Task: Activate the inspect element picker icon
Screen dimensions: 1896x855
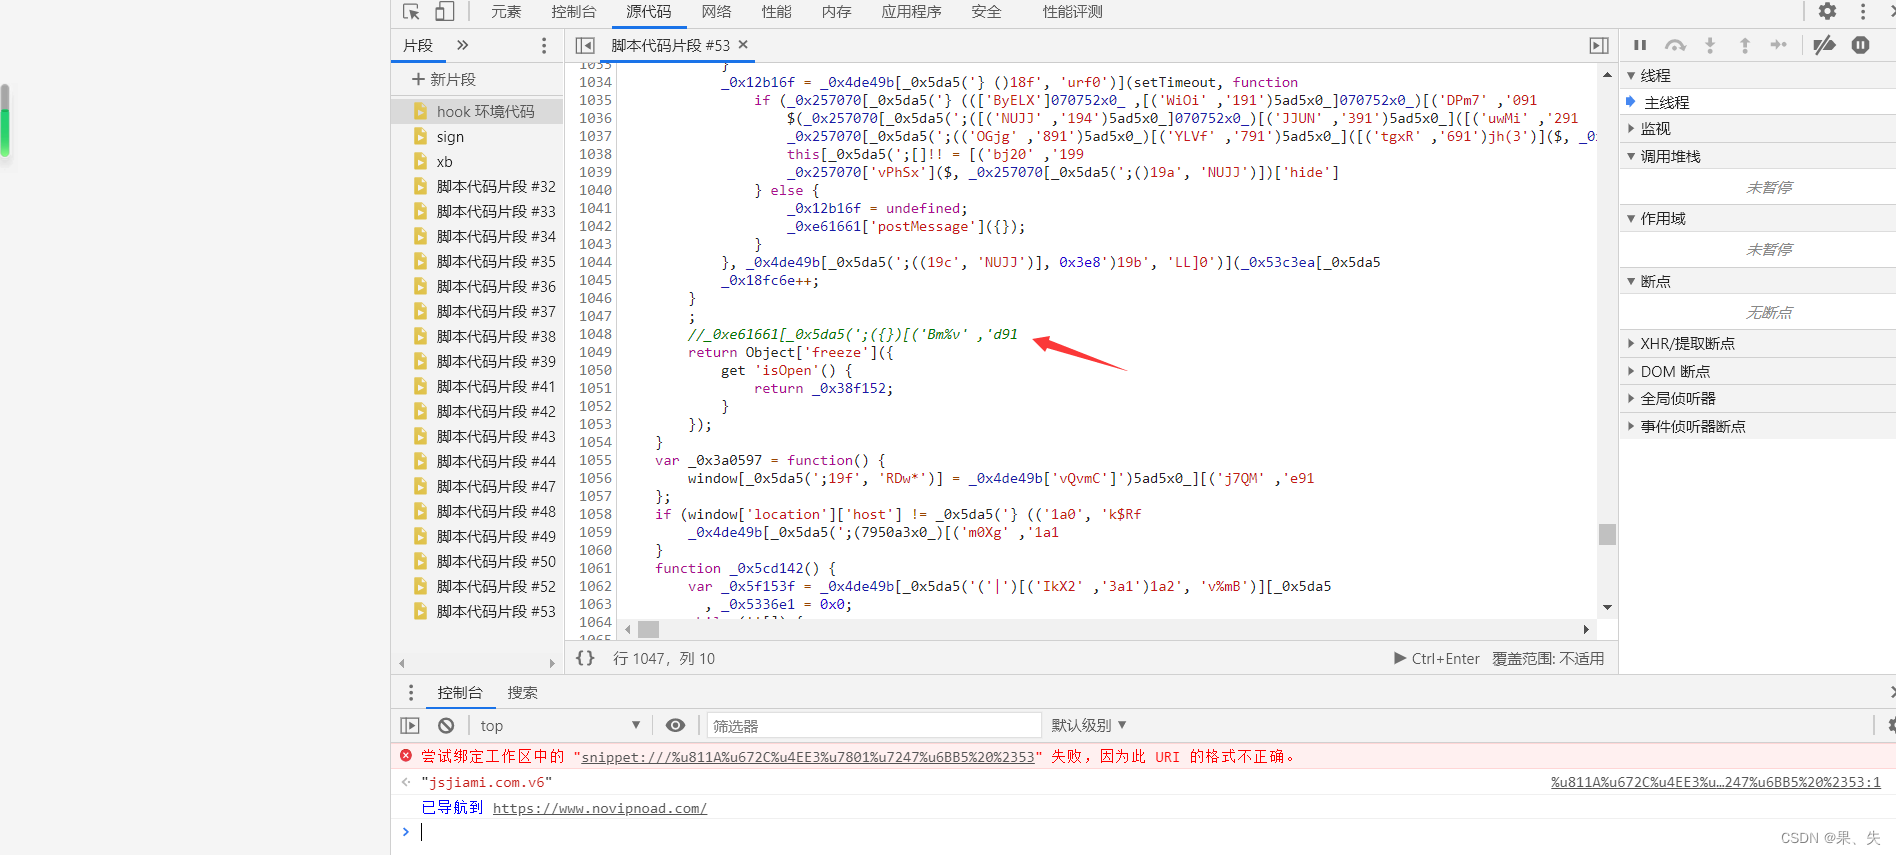Action: point(411,12)
